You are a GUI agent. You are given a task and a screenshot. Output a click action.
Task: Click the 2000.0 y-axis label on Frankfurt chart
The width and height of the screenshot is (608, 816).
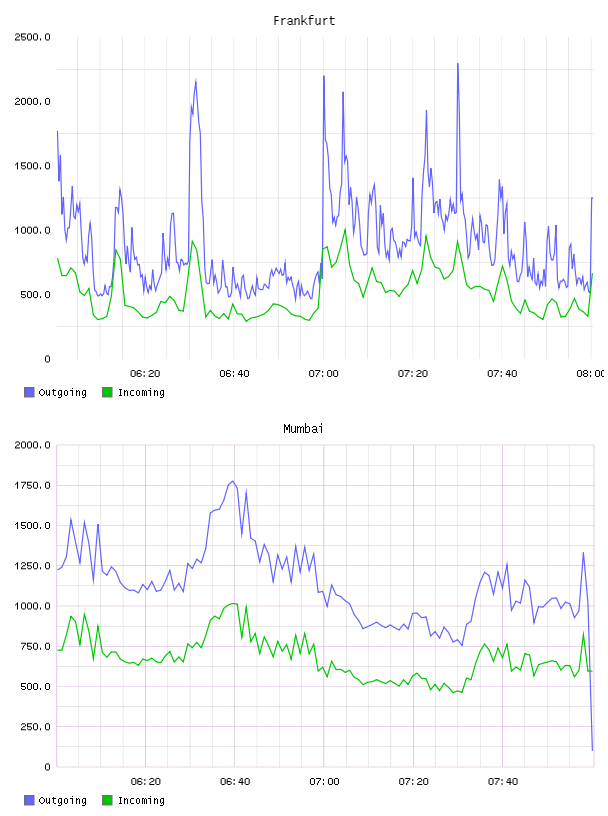[x=32, y=101]
